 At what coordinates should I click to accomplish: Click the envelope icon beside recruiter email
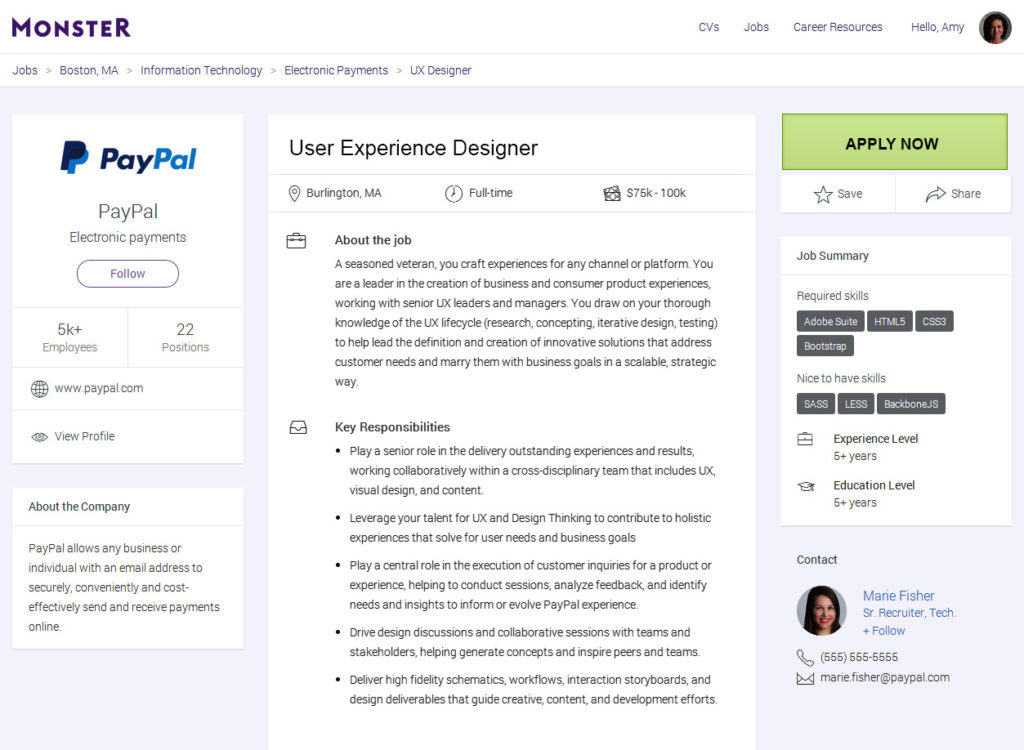click(x=805, y=679)
